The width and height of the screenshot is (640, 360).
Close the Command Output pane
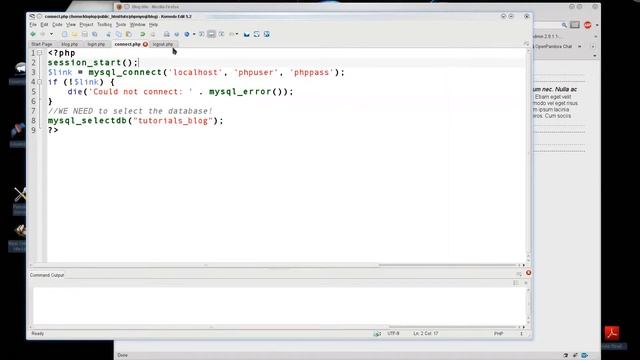pos(529,273)
